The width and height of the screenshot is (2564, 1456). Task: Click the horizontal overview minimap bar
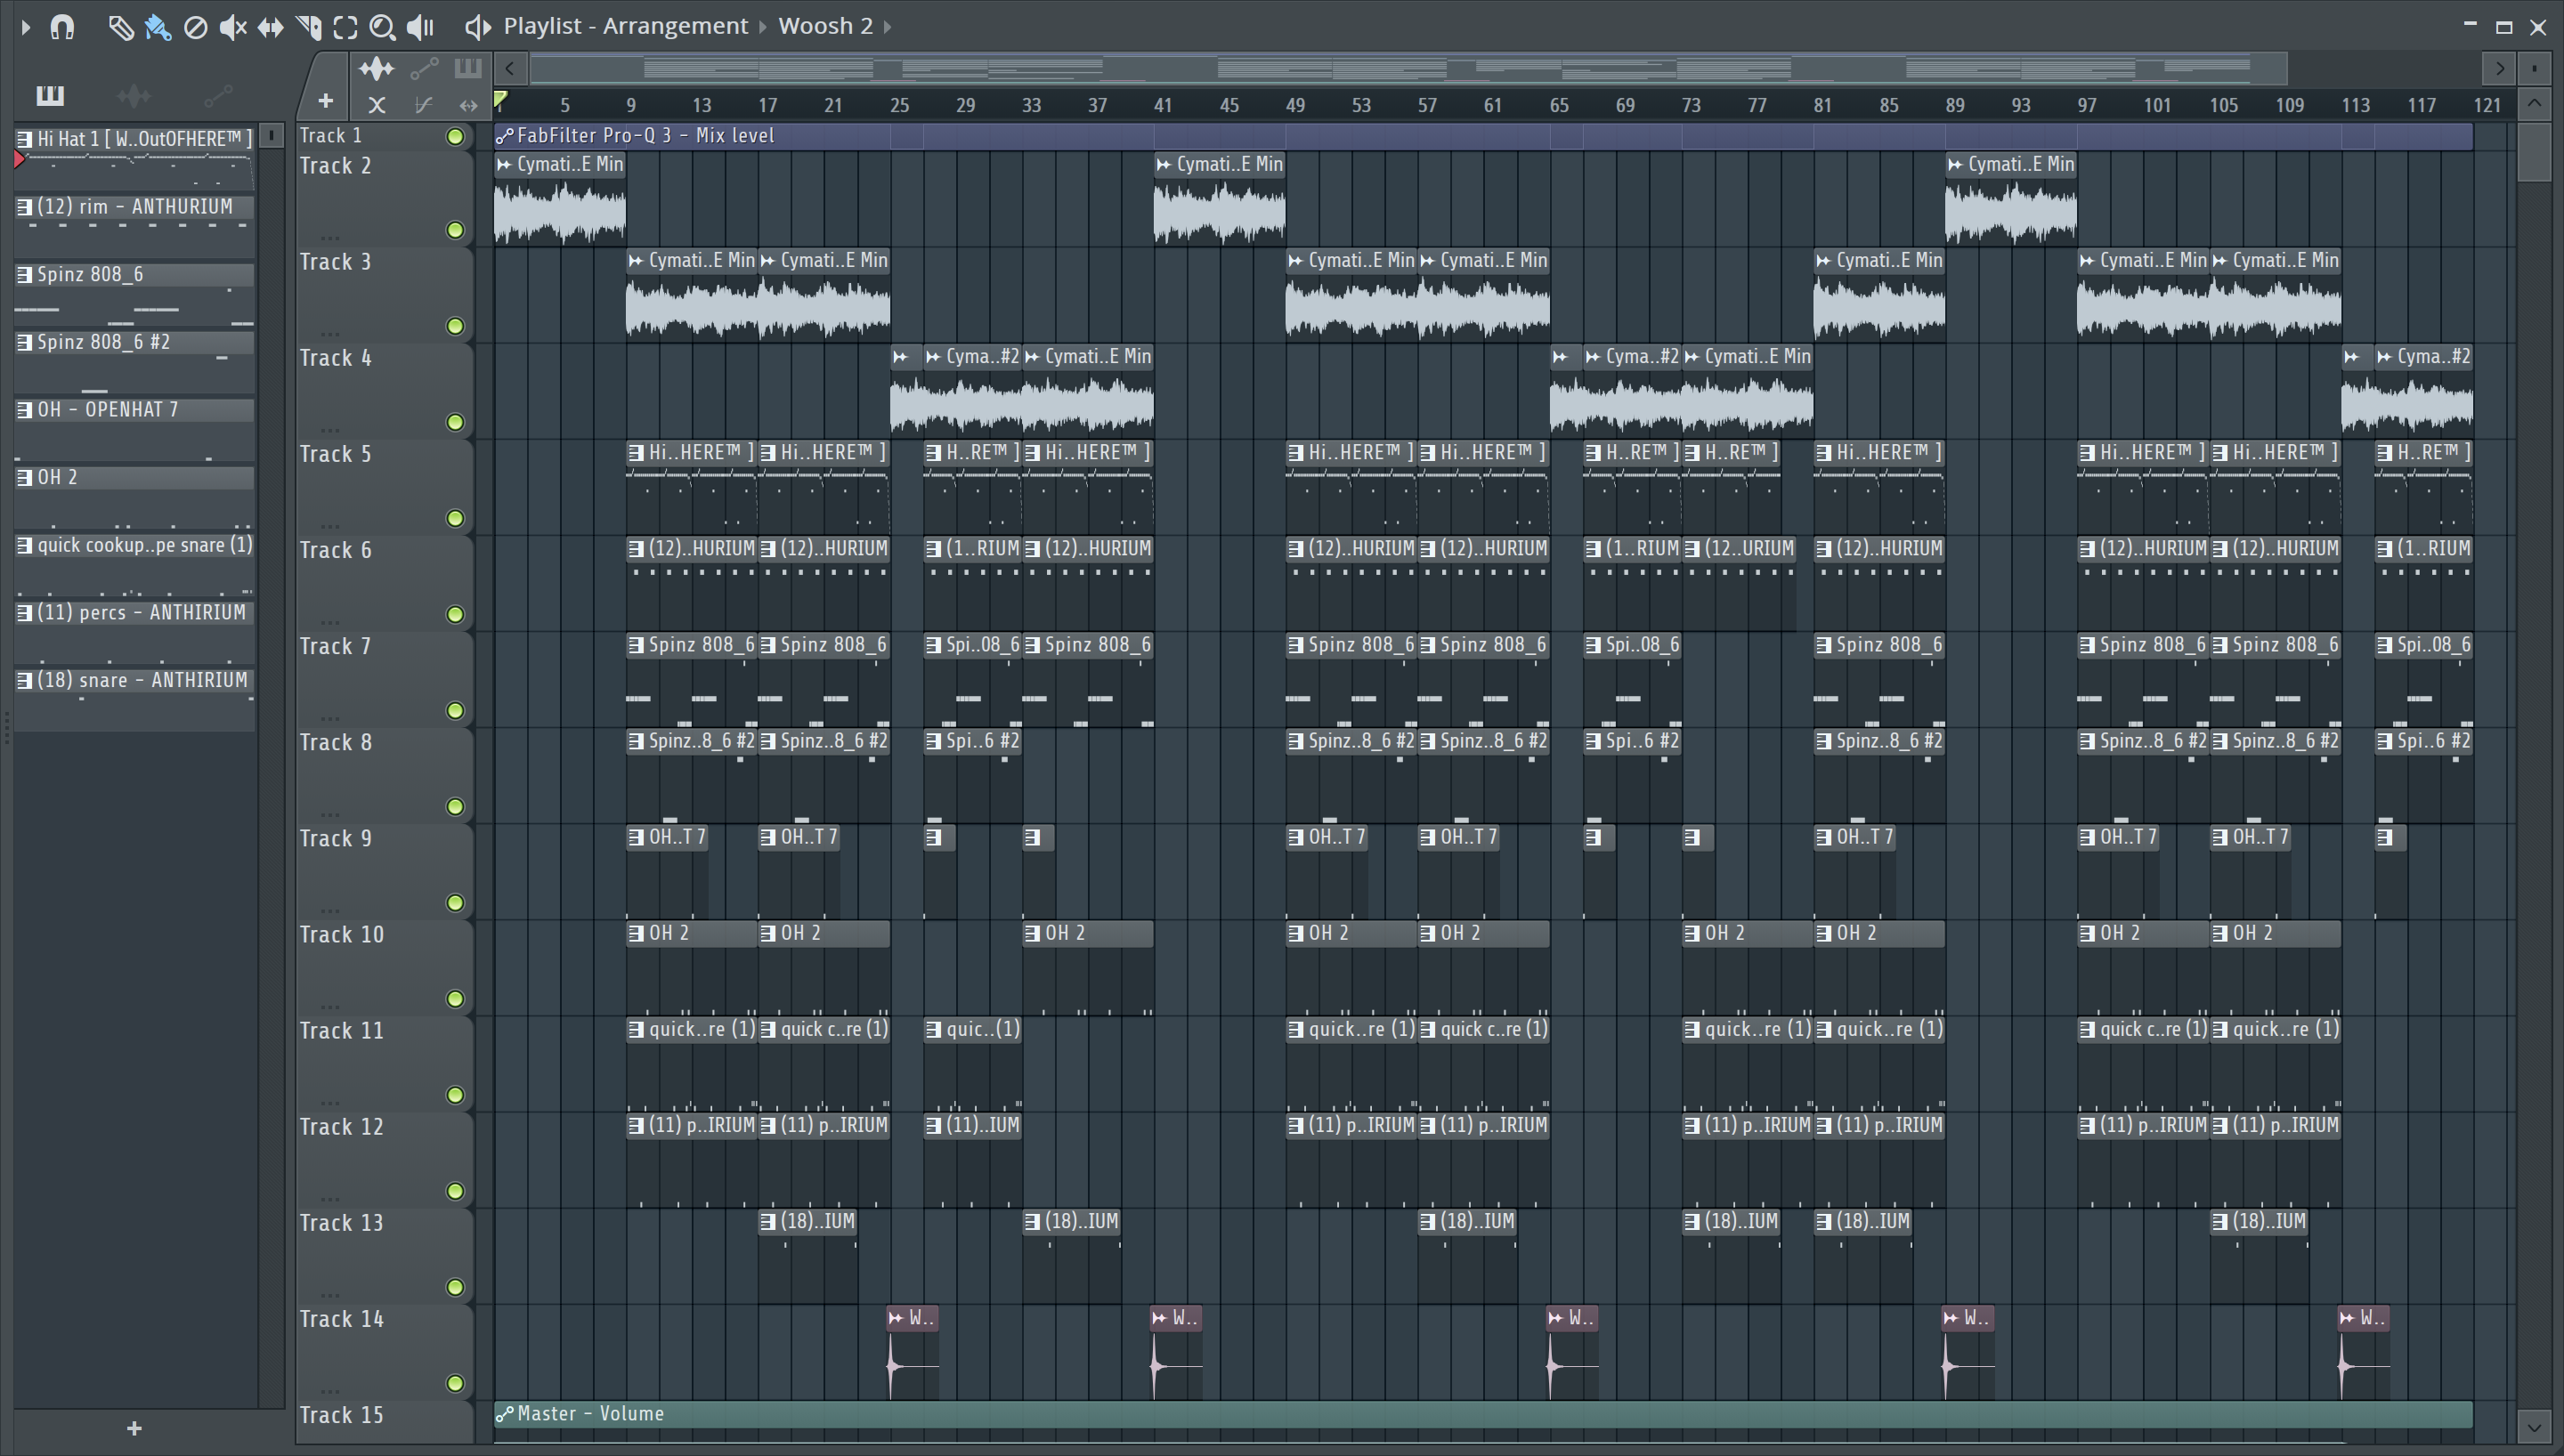point(1408,68)
